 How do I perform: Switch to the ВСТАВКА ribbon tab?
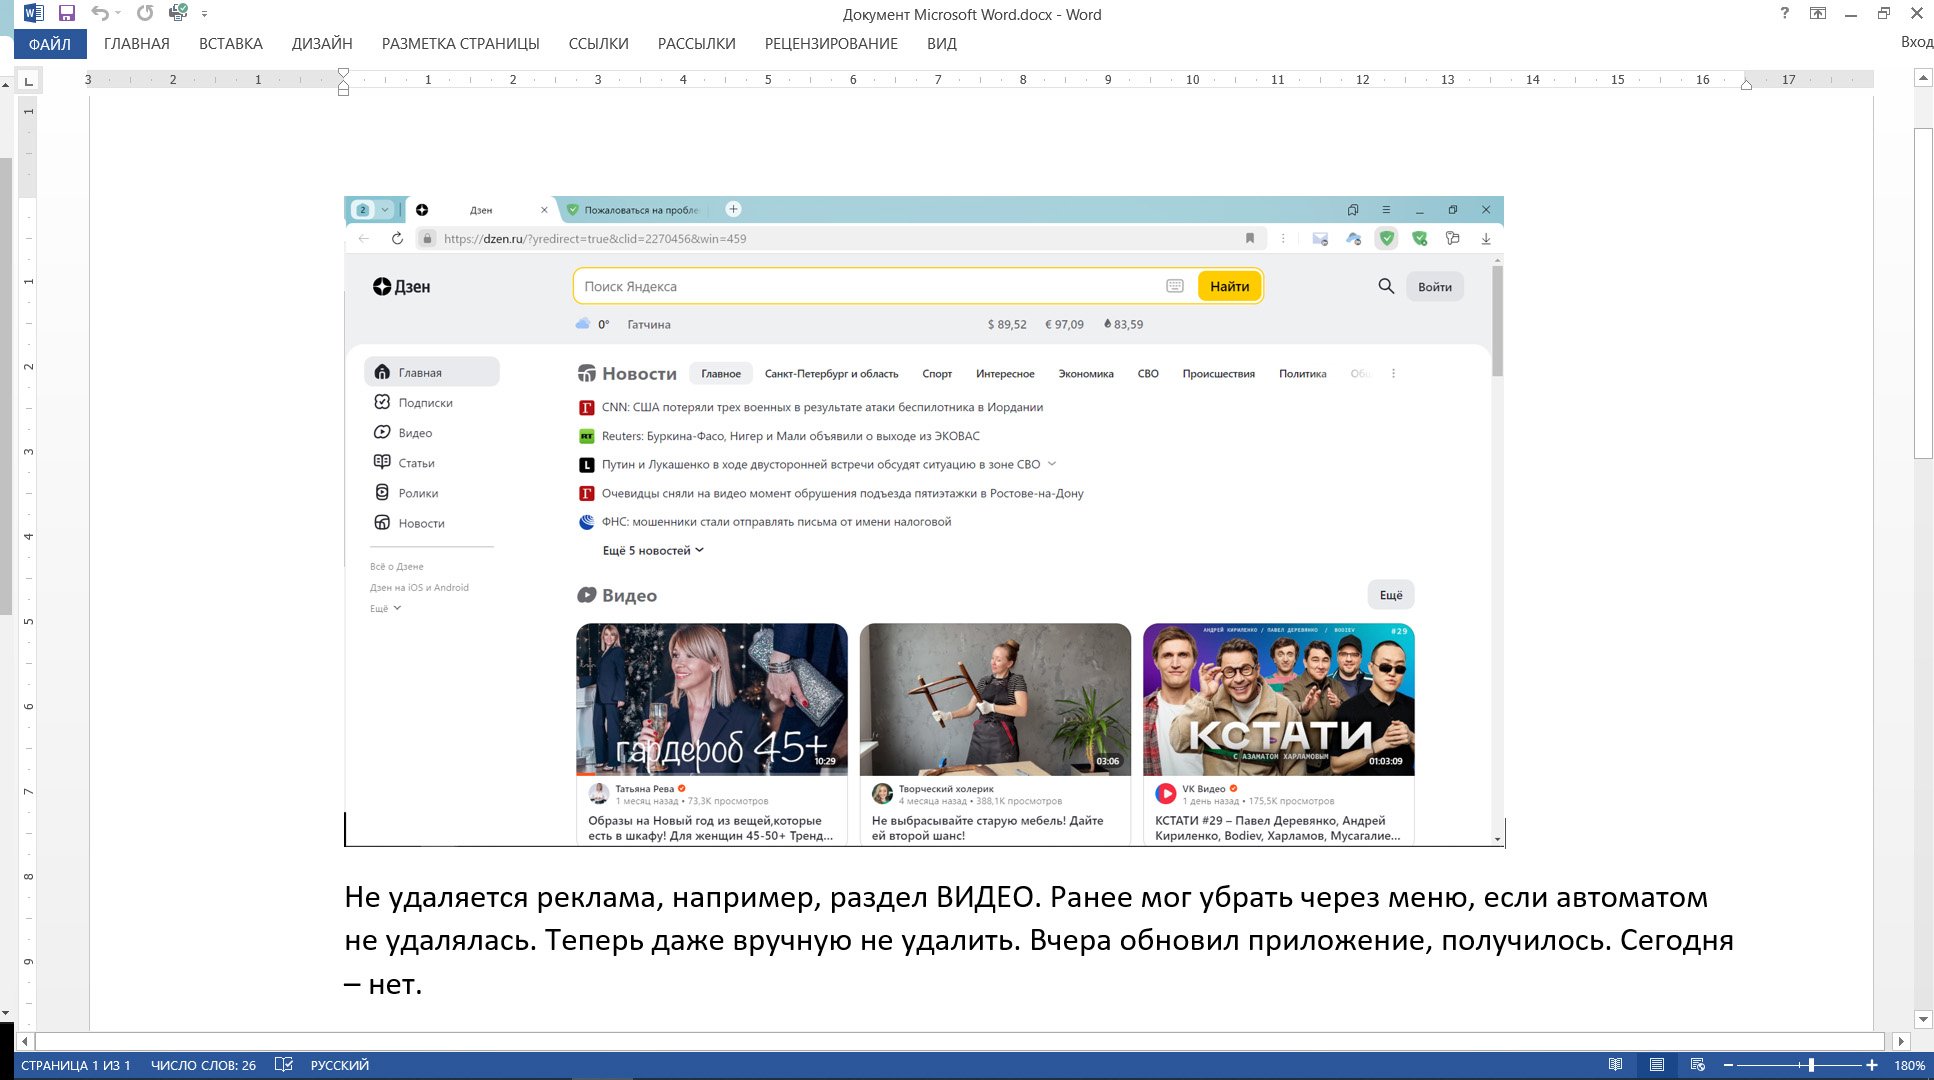[230, 43]
